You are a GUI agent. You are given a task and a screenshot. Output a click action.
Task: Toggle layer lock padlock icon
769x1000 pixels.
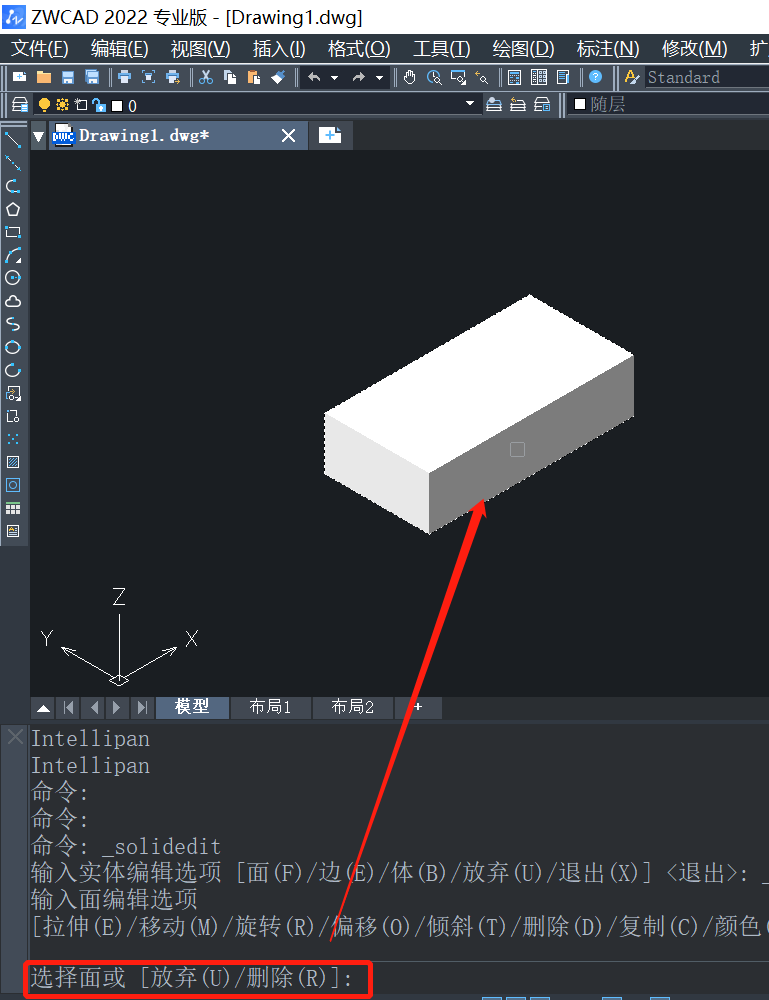98,105
